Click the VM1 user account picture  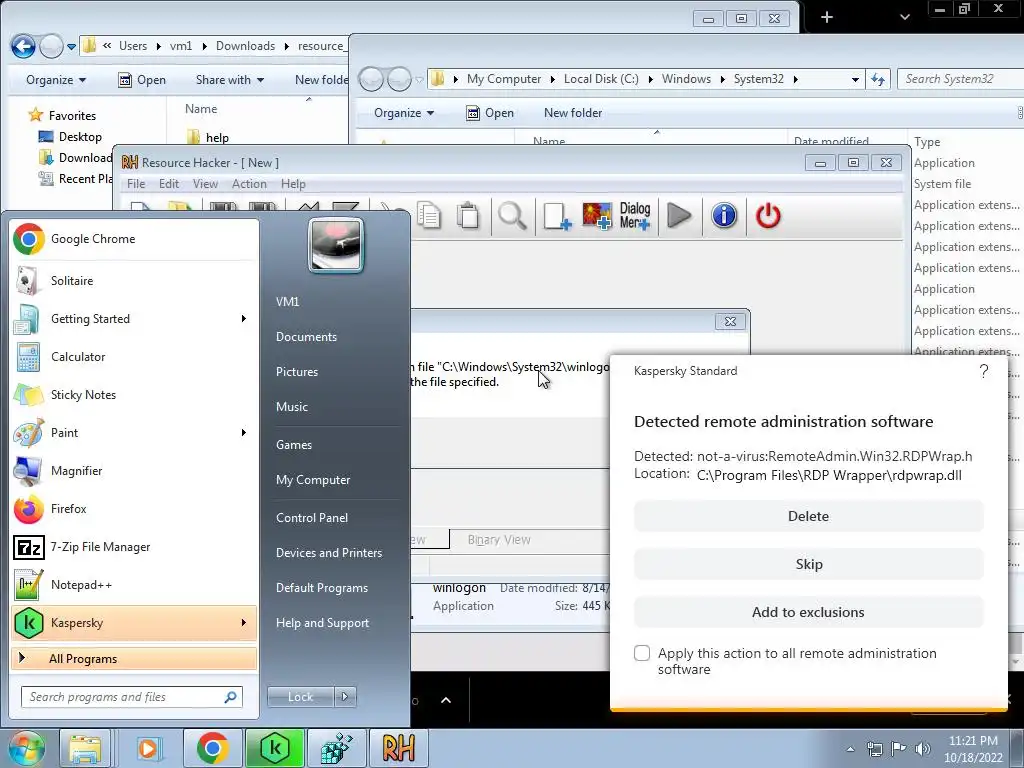coord(336,246)
